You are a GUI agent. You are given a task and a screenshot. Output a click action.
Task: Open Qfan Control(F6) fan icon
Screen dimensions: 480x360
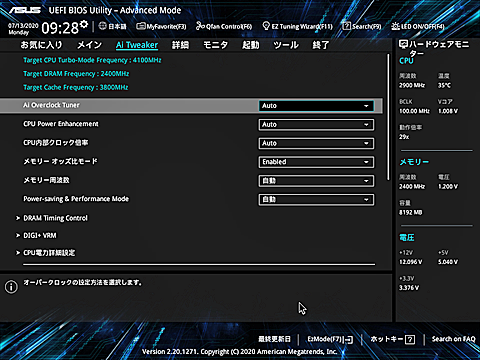[x=200, y=26]
